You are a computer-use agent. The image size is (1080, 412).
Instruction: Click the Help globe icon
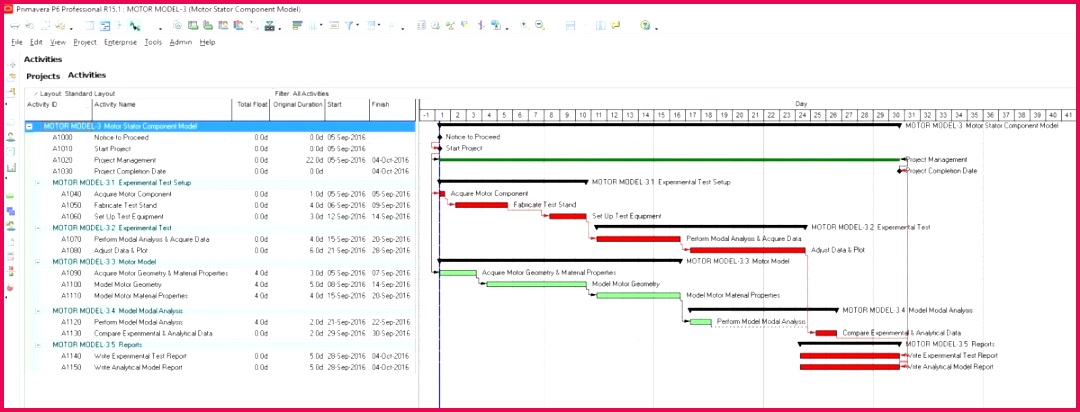(645, 26)
